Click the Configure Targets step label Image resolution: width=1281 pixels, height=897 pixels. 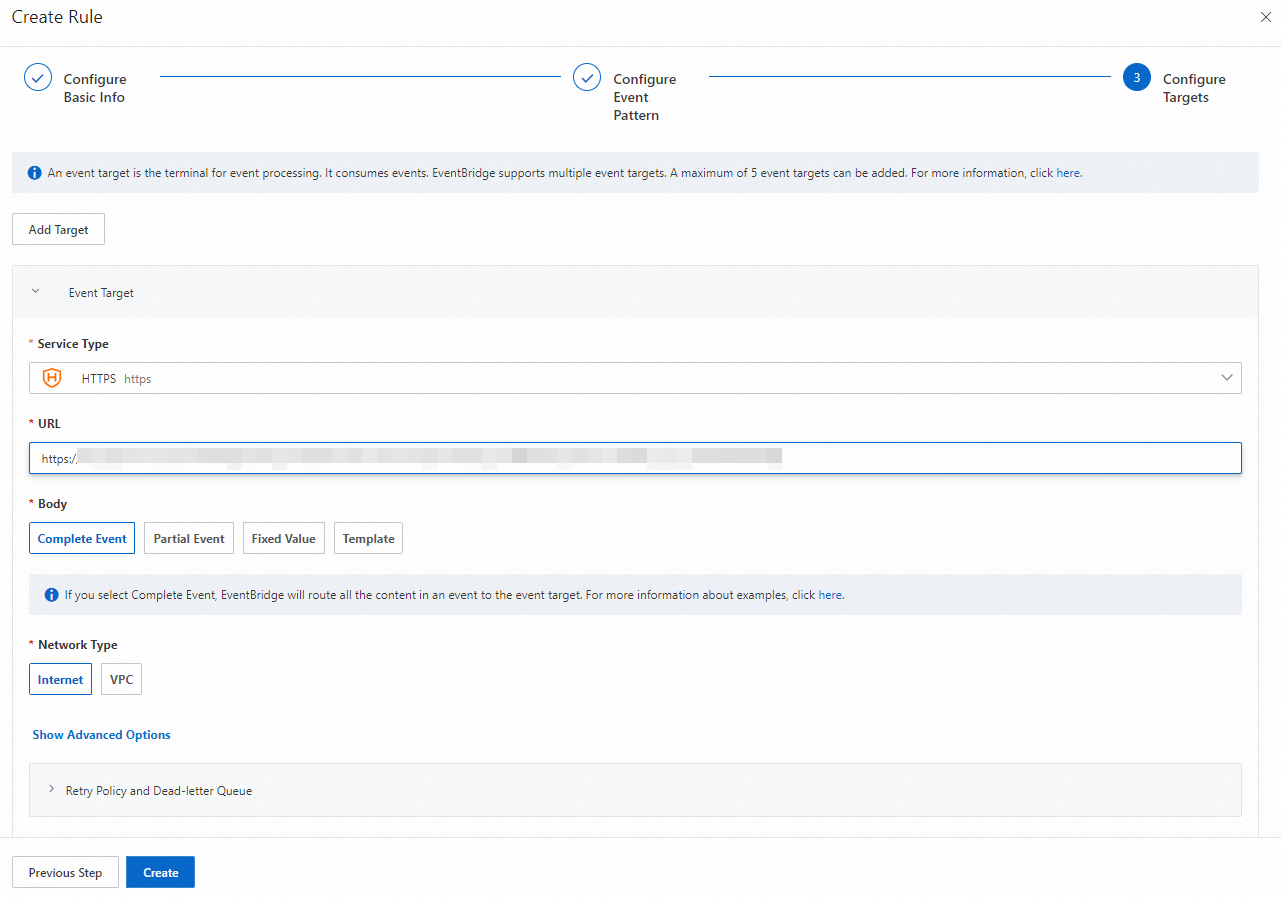pyautogui.click(x=1194, y=88)
